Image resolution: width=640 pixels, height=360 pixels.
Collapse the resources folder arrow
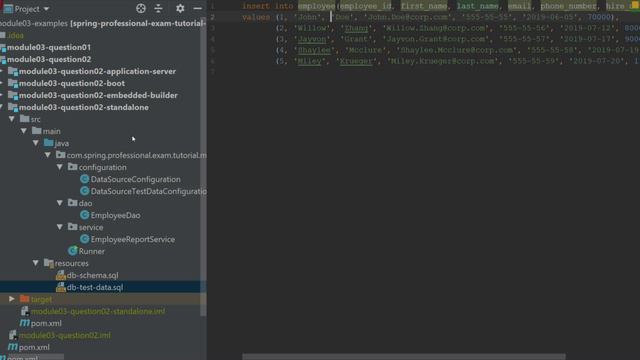[36, 263]
